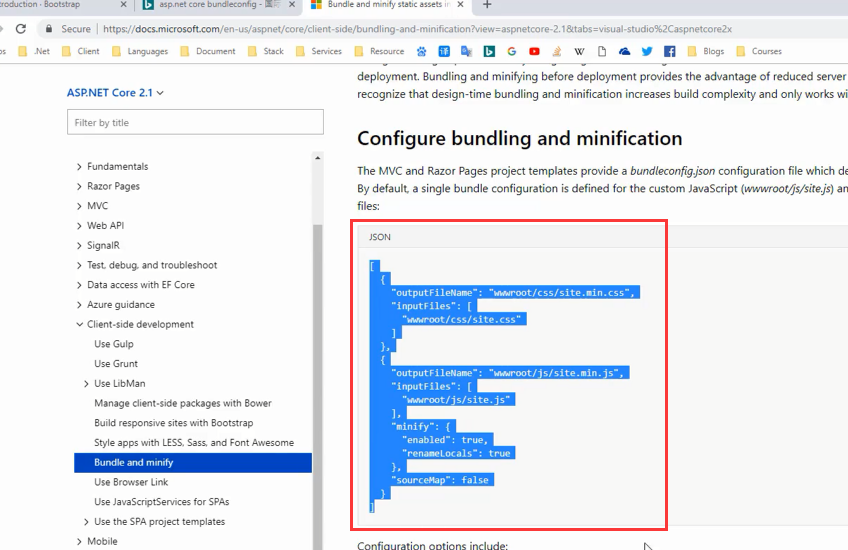Open Use JavaScriptServices for SPAs
Screen dimensions: 848x550
162,502
